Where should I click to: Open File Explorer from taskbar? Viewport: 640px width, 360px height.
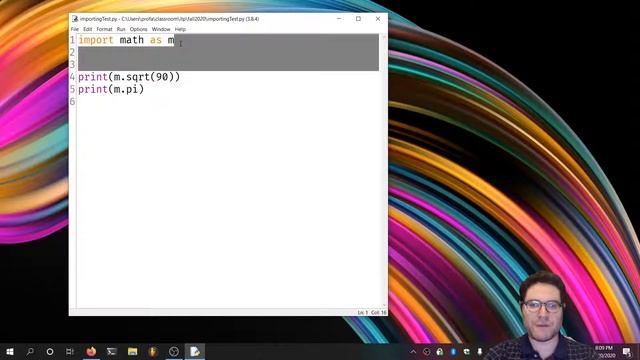(x=132, y=351)
